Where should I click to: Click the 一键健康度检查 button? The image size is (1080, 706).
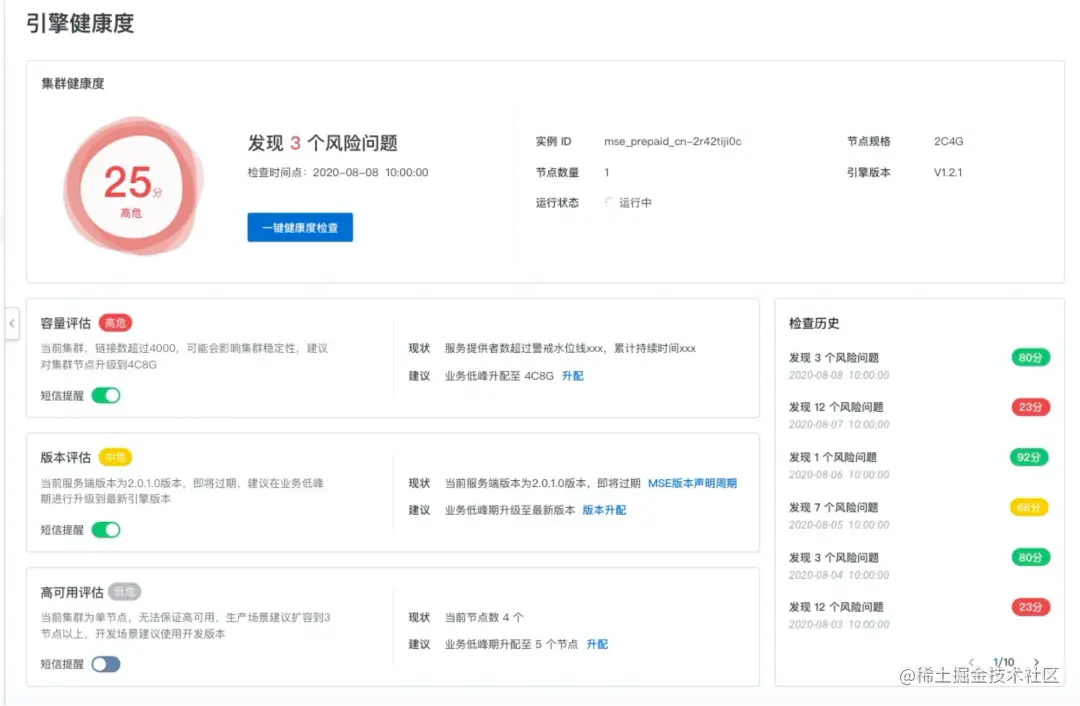300,227
